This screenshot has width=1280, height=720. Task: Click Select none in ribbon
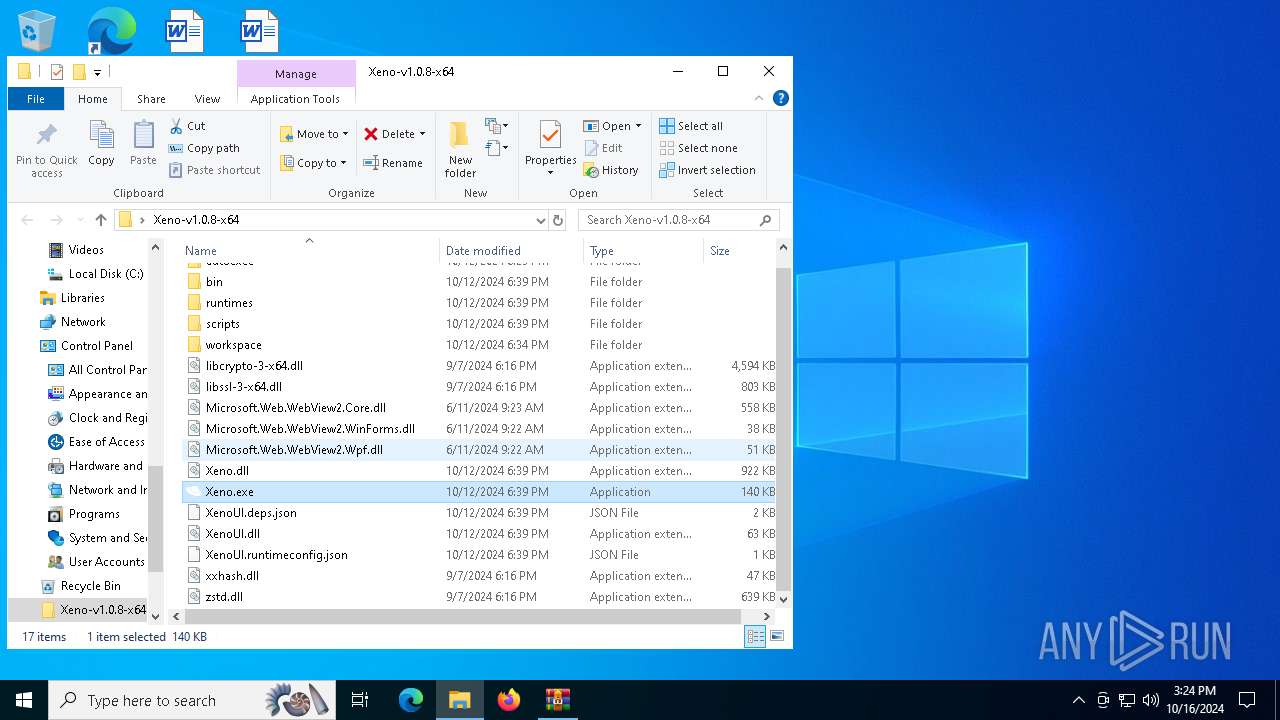(698, 148)
